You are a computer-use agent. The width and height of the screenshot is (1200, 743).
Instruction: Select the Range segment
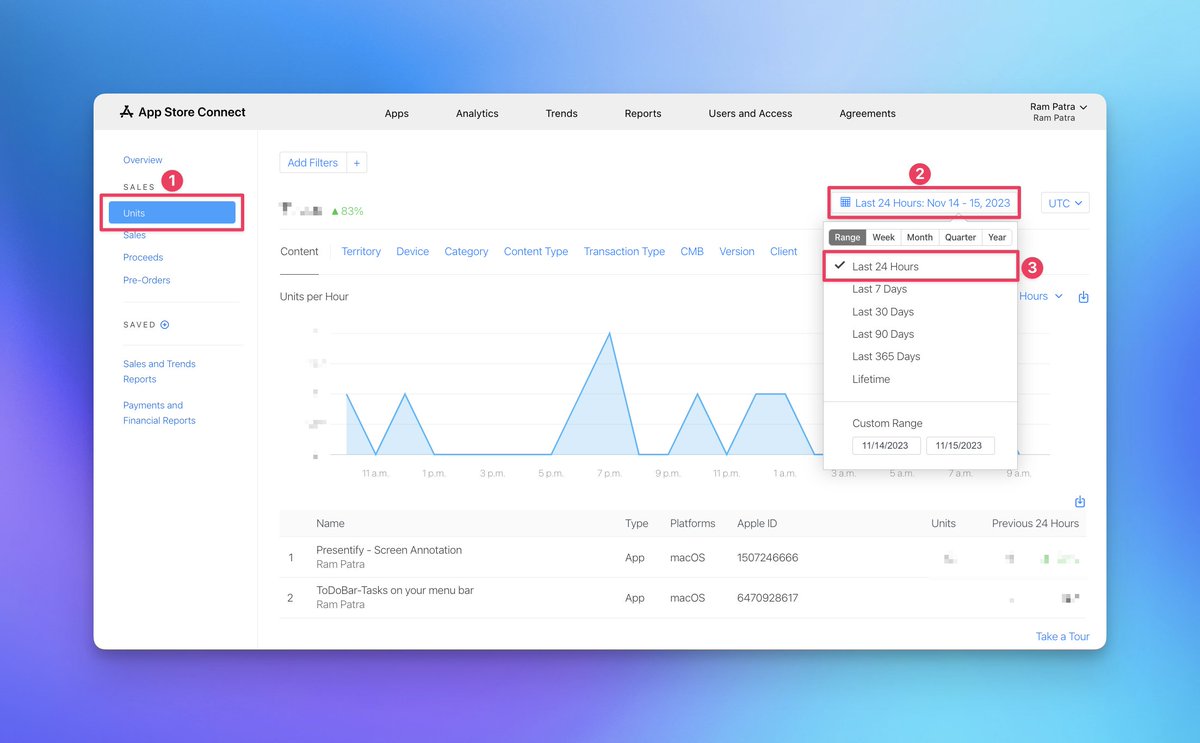tap(847, 238)
